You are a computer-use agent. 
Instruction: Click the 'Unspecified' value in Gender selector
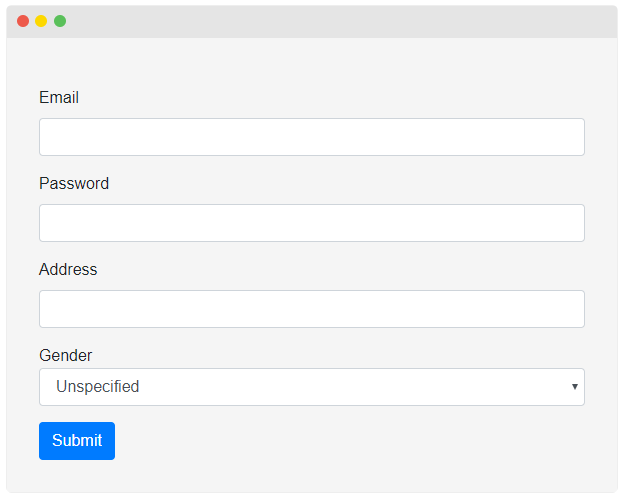point(98,387)
